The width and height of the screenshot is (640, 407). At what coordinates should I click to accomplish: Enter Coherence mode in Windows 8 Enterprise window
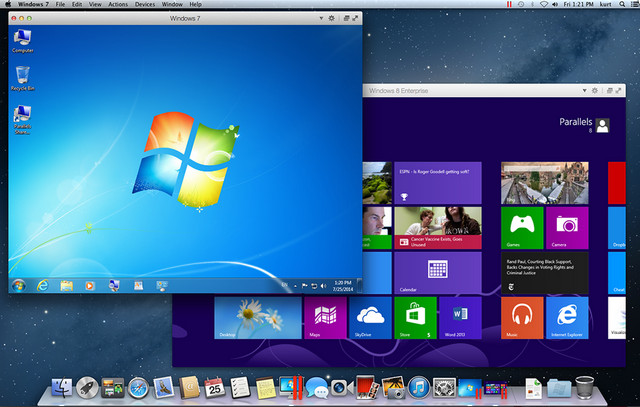point(609,91)
